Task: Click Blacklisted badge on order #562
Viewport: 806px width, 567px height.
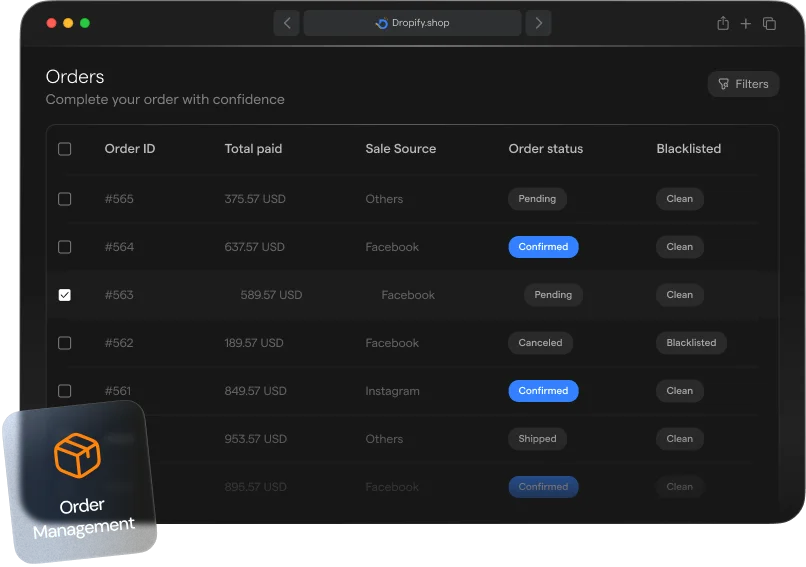Action: (x=691, y=343)
